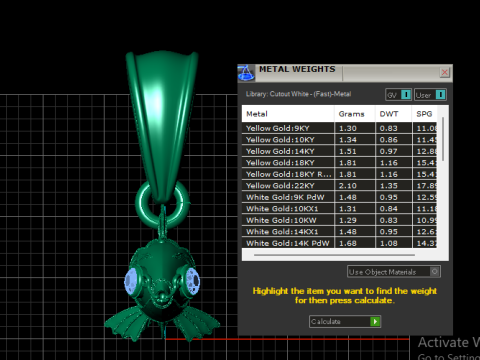Click the 2.10 grams value for 22KY
This screenshot has width=480, height=360.
point(348,186)
